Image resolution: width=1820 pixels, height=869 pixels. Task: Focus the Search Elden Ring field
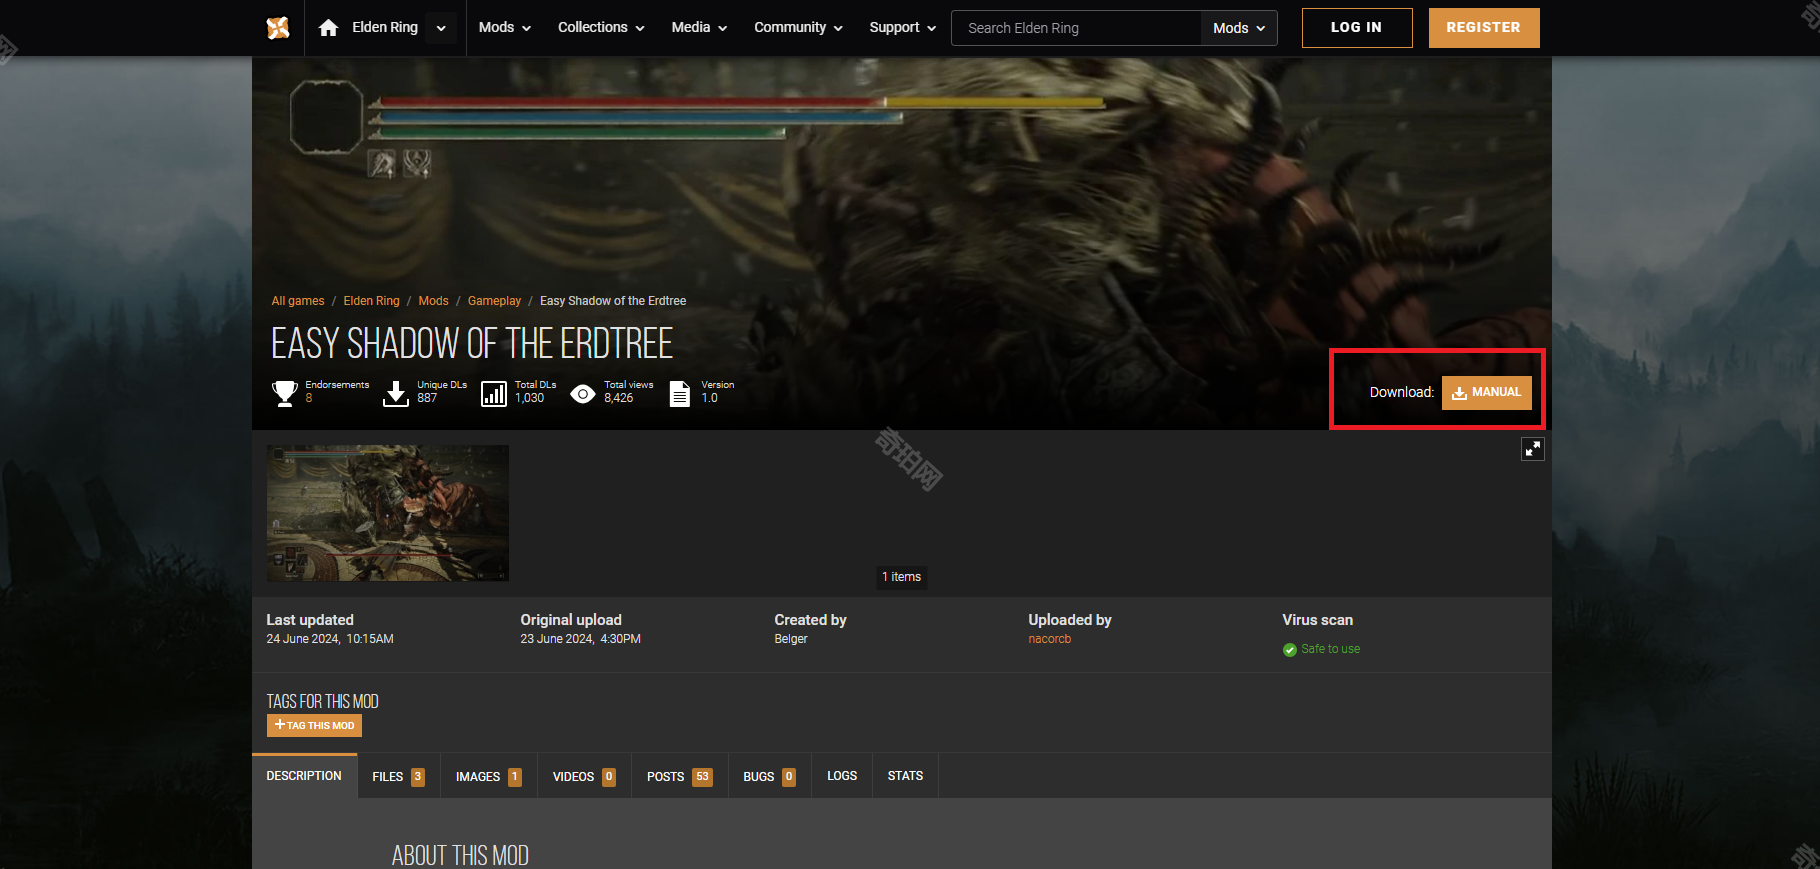point(1076,28)
